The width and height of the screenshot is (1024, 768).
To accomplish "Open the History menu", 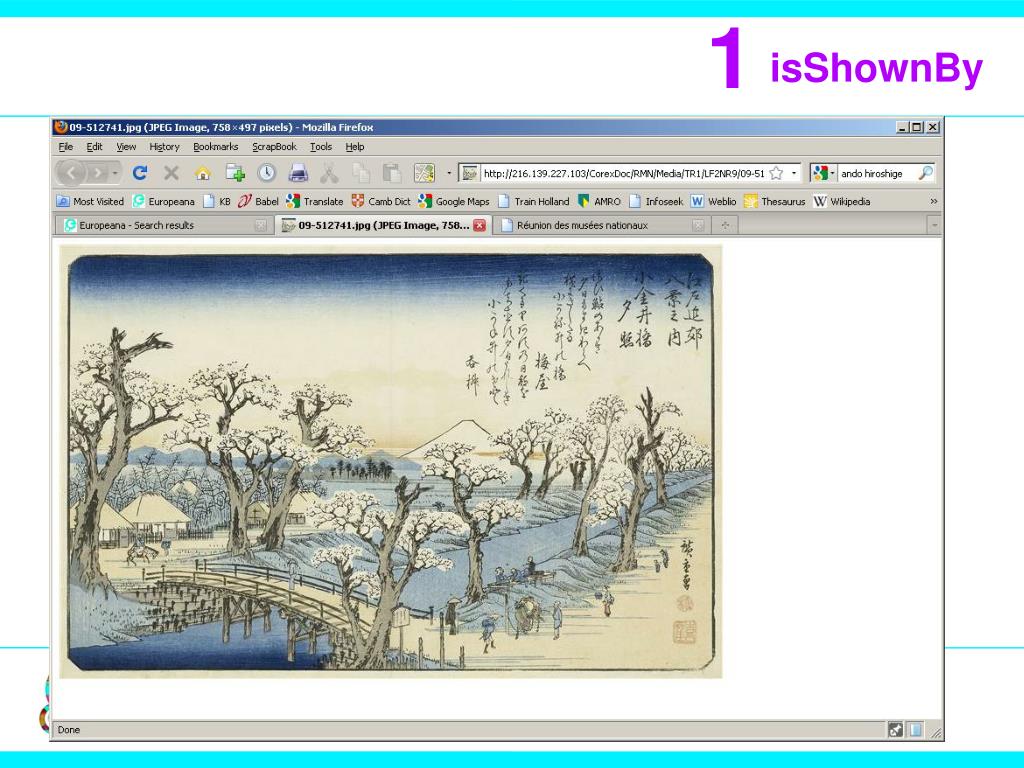I will point(164,147).
